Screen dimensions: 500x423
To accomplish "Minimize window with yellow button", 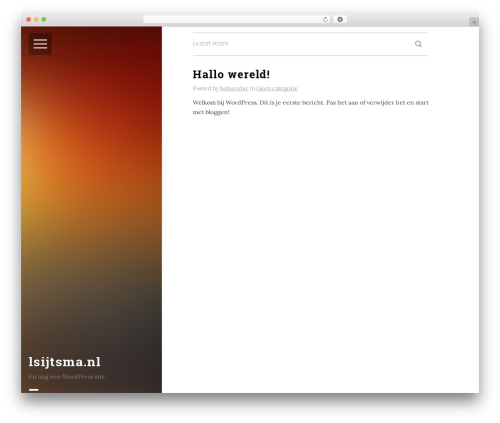I will tap(36, 19).
